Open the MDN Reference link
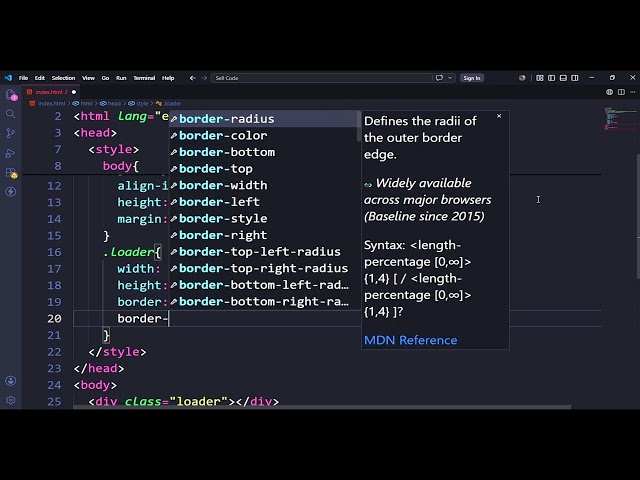 410,340
